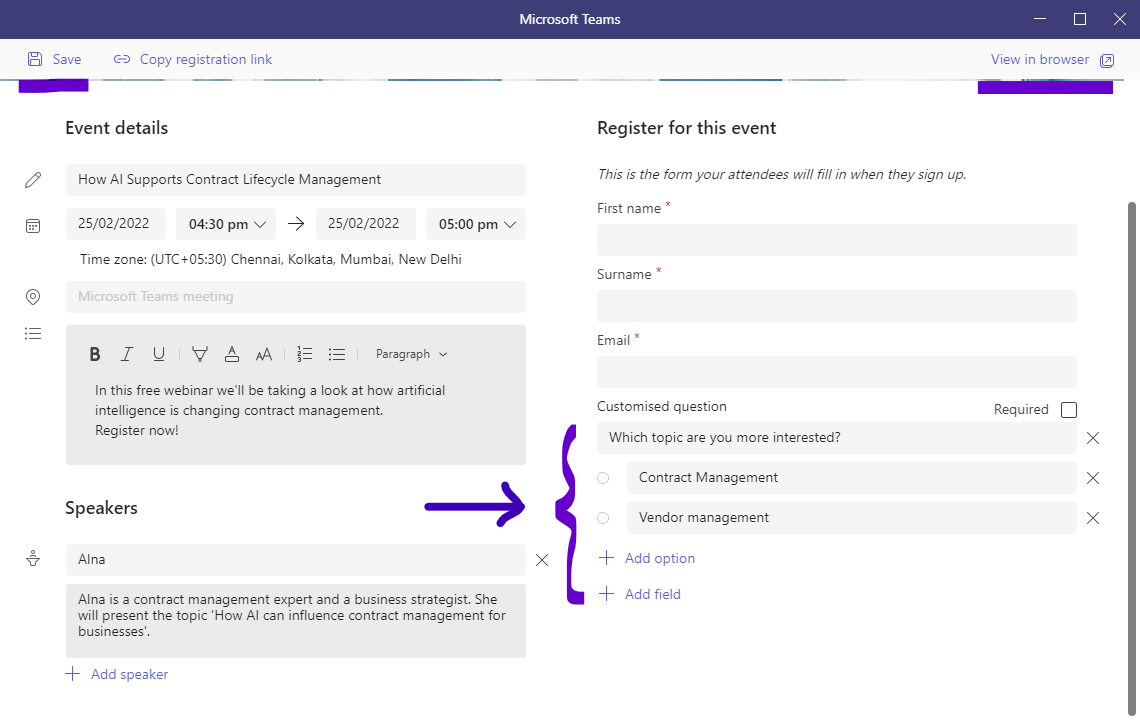Screen dimensions: 1140x720
Task: Click the font size icon
Action: pyautogui.click(x=263, y=353)
